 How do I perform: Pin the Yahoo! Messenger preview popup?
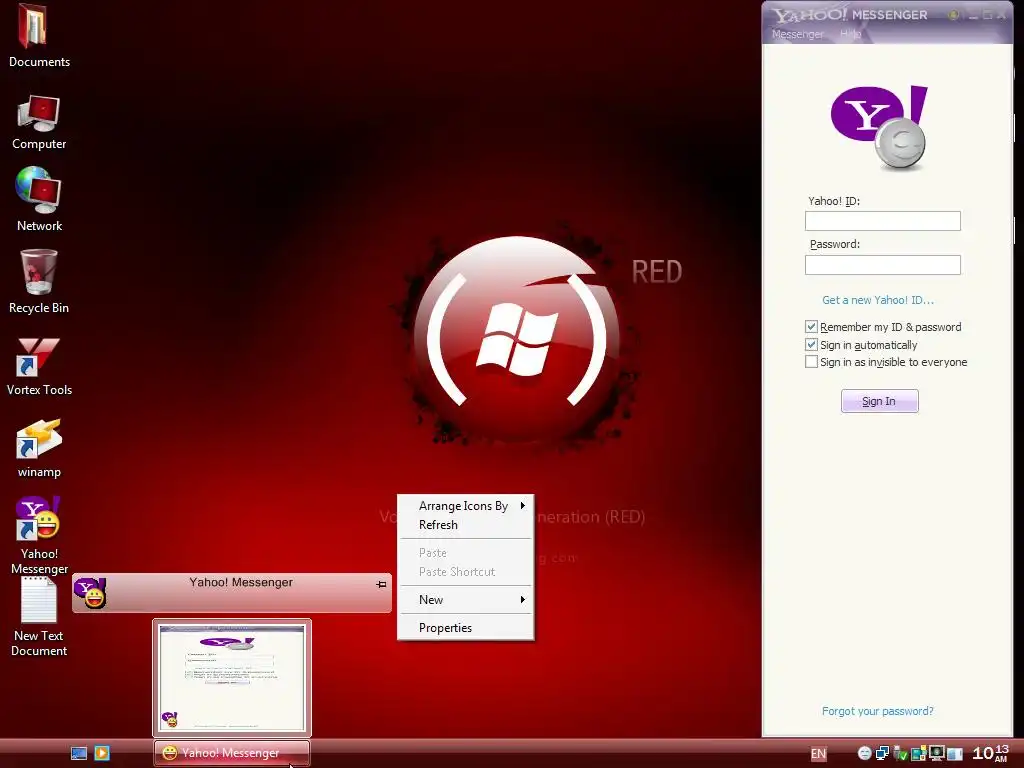tap(381, 584)
